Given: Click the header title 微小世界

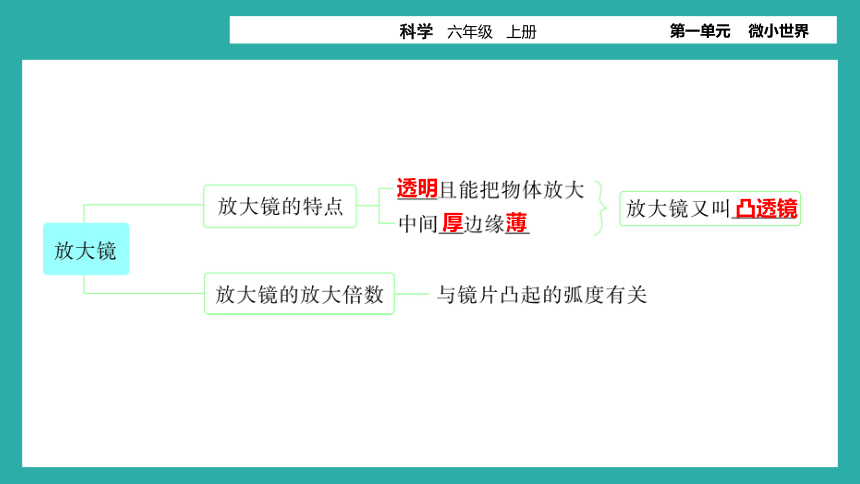Looking at the screenshot, I should [778, 31].
